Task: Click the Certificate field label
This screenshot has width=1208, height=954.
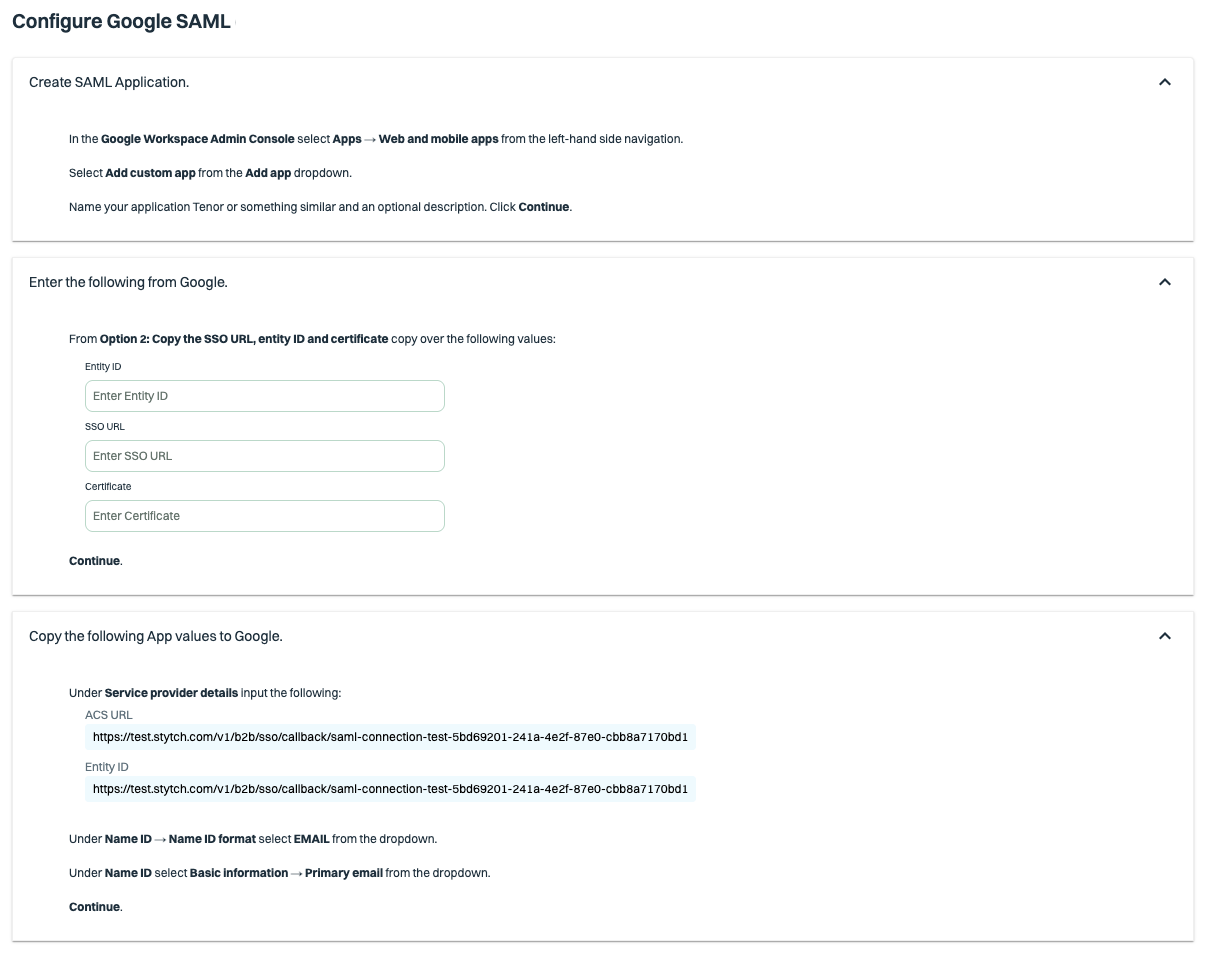Action: pos(108,487)
